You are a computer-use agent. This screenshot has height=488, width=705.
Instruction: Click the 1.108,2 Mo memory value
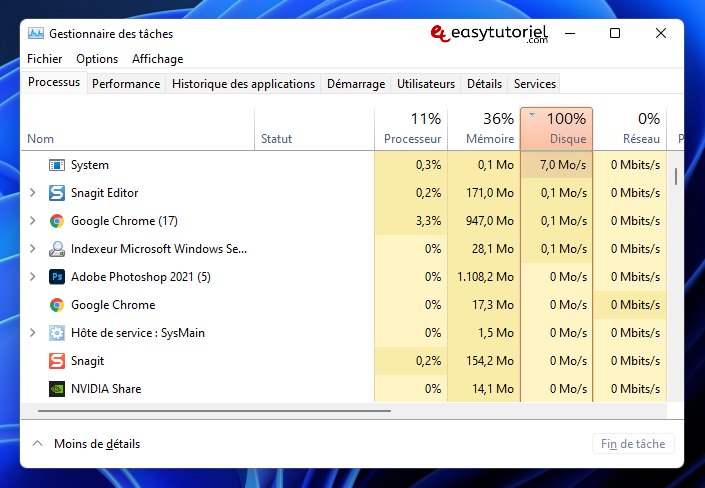pyautogui.click(x=485, y=277)
